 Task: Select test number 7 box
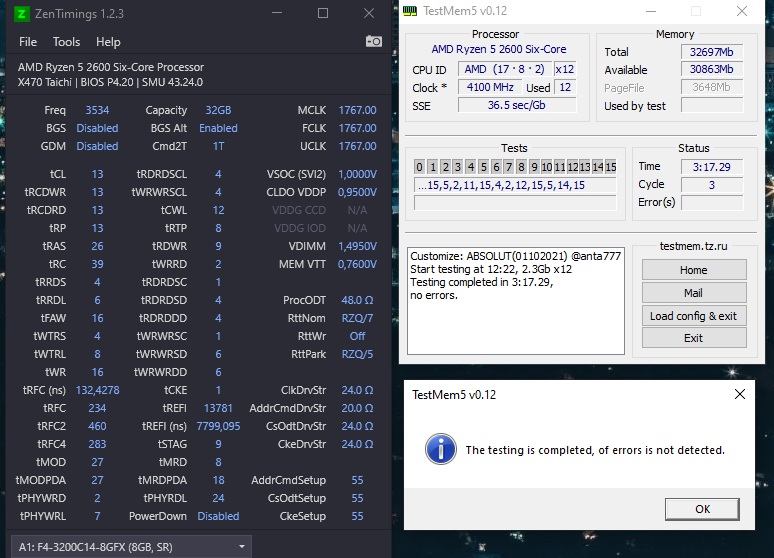(508, 167)
